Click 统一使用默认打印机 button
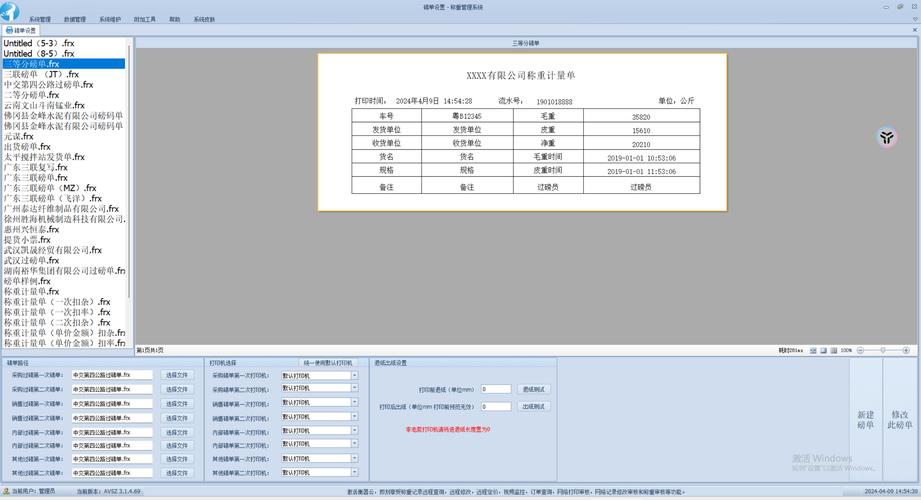The height and width of the screenshot is (500, 921). (328, 363)
